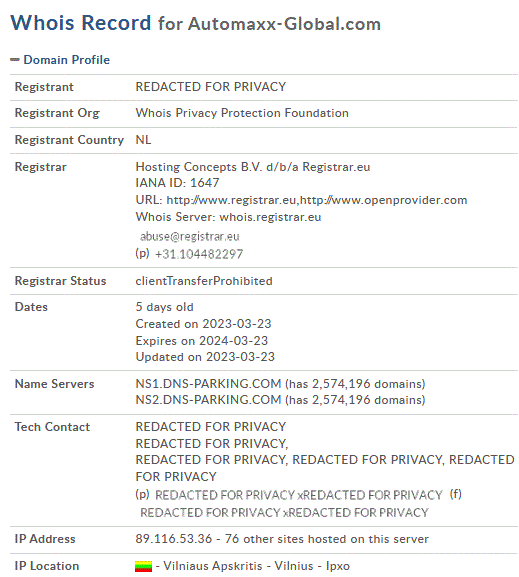Click the NS2.DNS-PARKING.COM name server

(208, 400)
